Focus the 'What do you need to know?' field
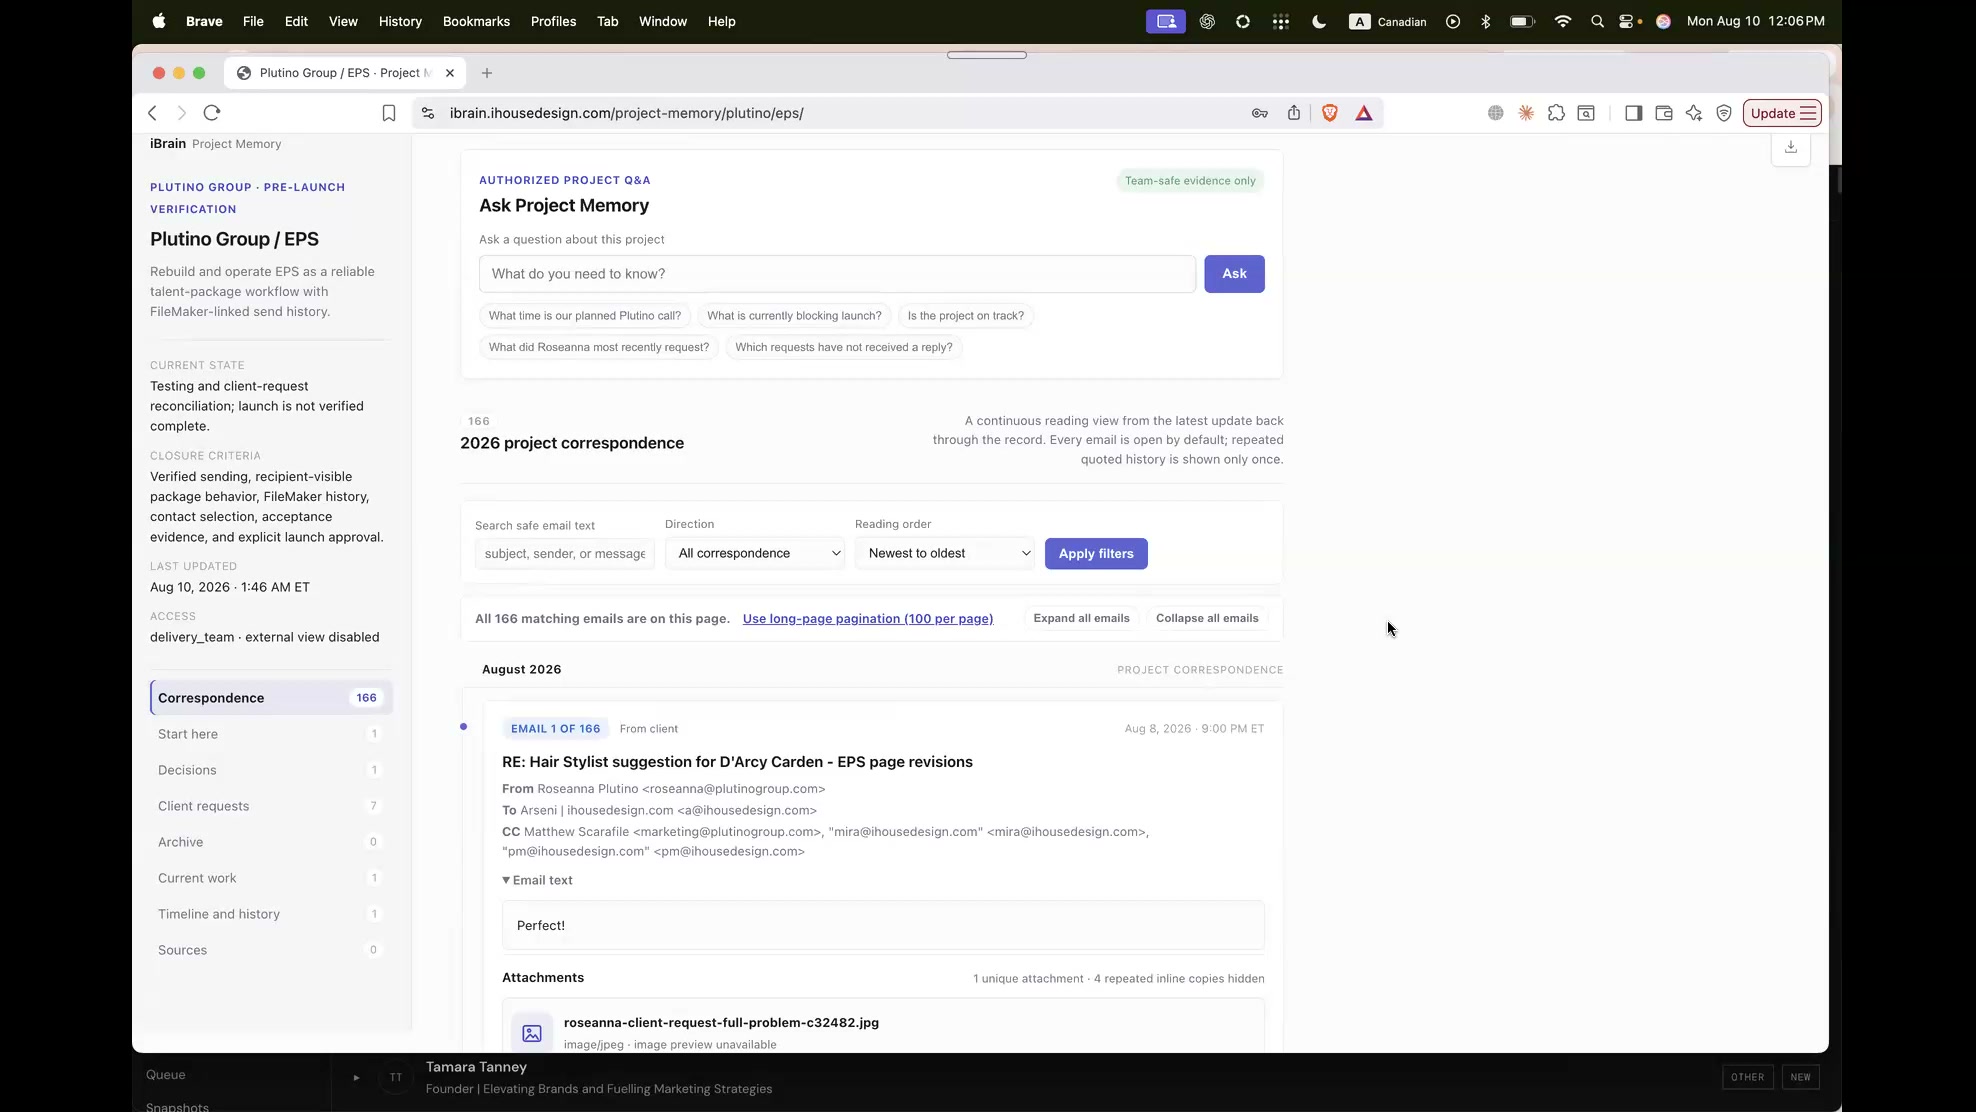1976x1112 pixels. coord(837,274)
